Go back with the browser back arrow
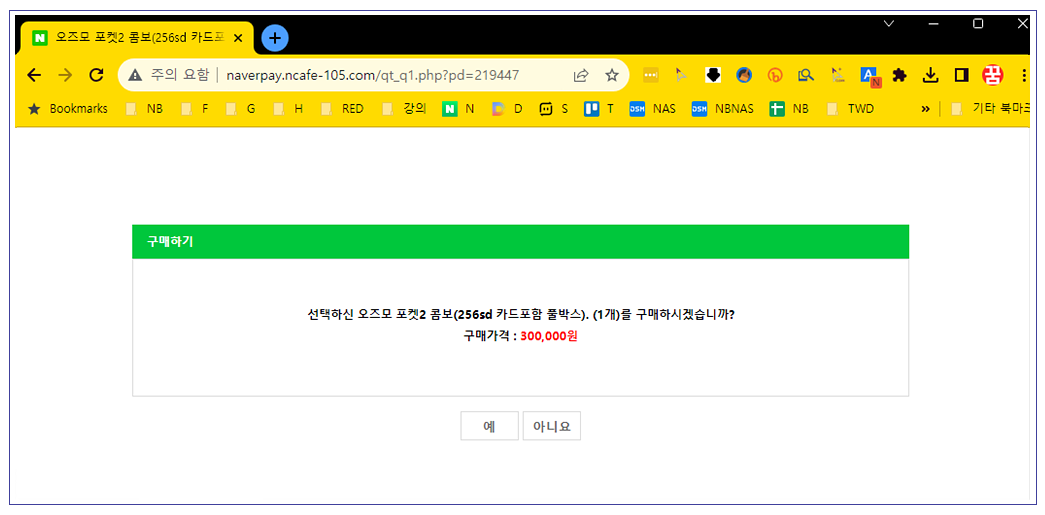Screen dimensions: 1045x515 click(34, 75)
